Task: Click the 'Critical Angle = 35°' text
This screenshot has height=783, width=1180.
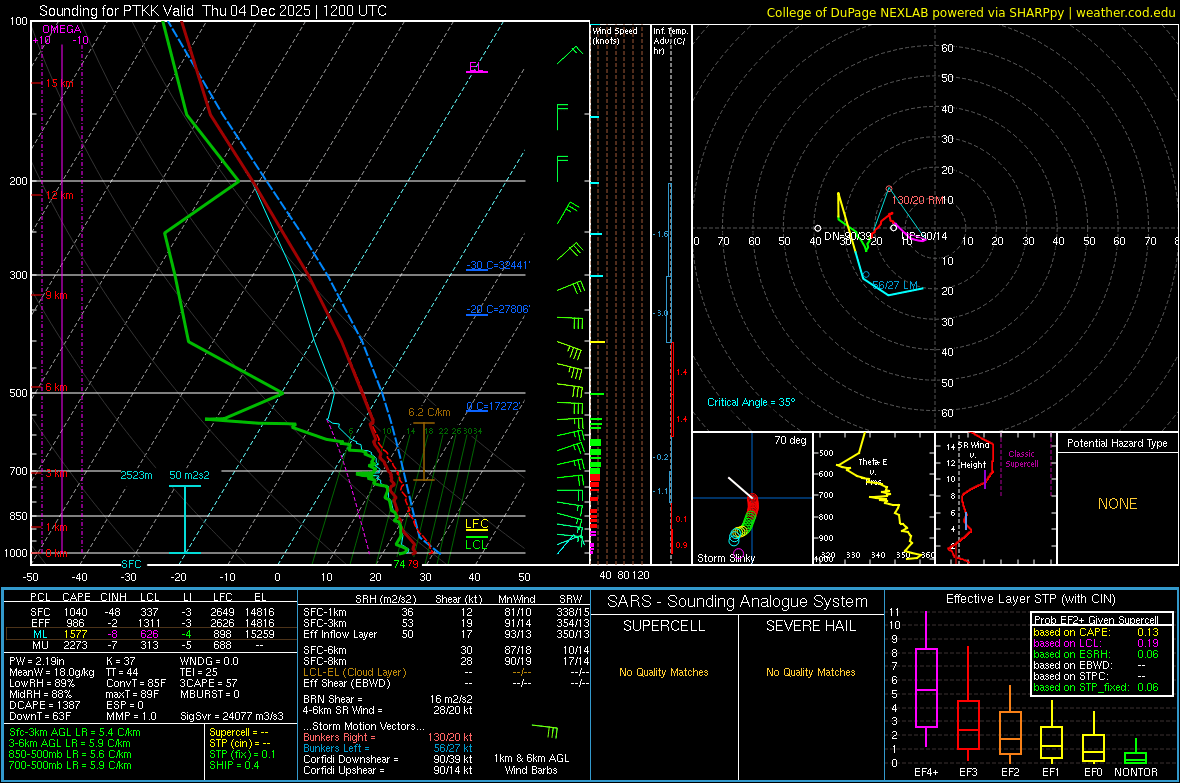Action: click(751, 402)
